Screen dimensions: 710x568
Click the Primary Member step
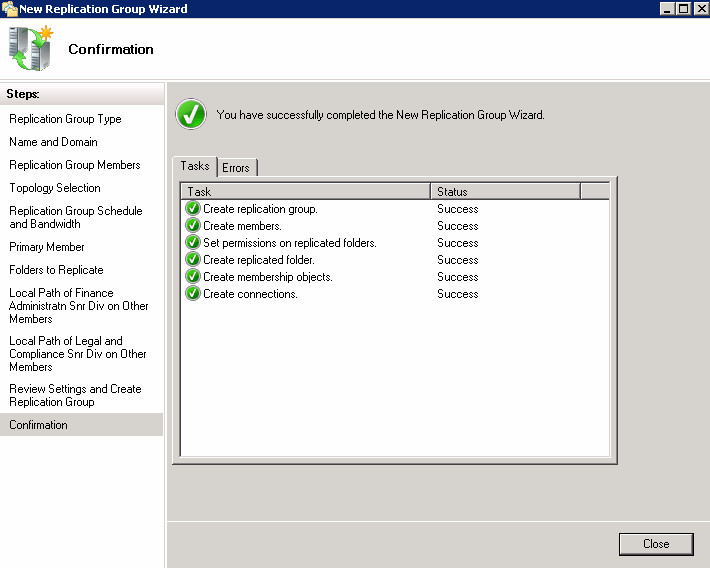click(x=47, y=247)
